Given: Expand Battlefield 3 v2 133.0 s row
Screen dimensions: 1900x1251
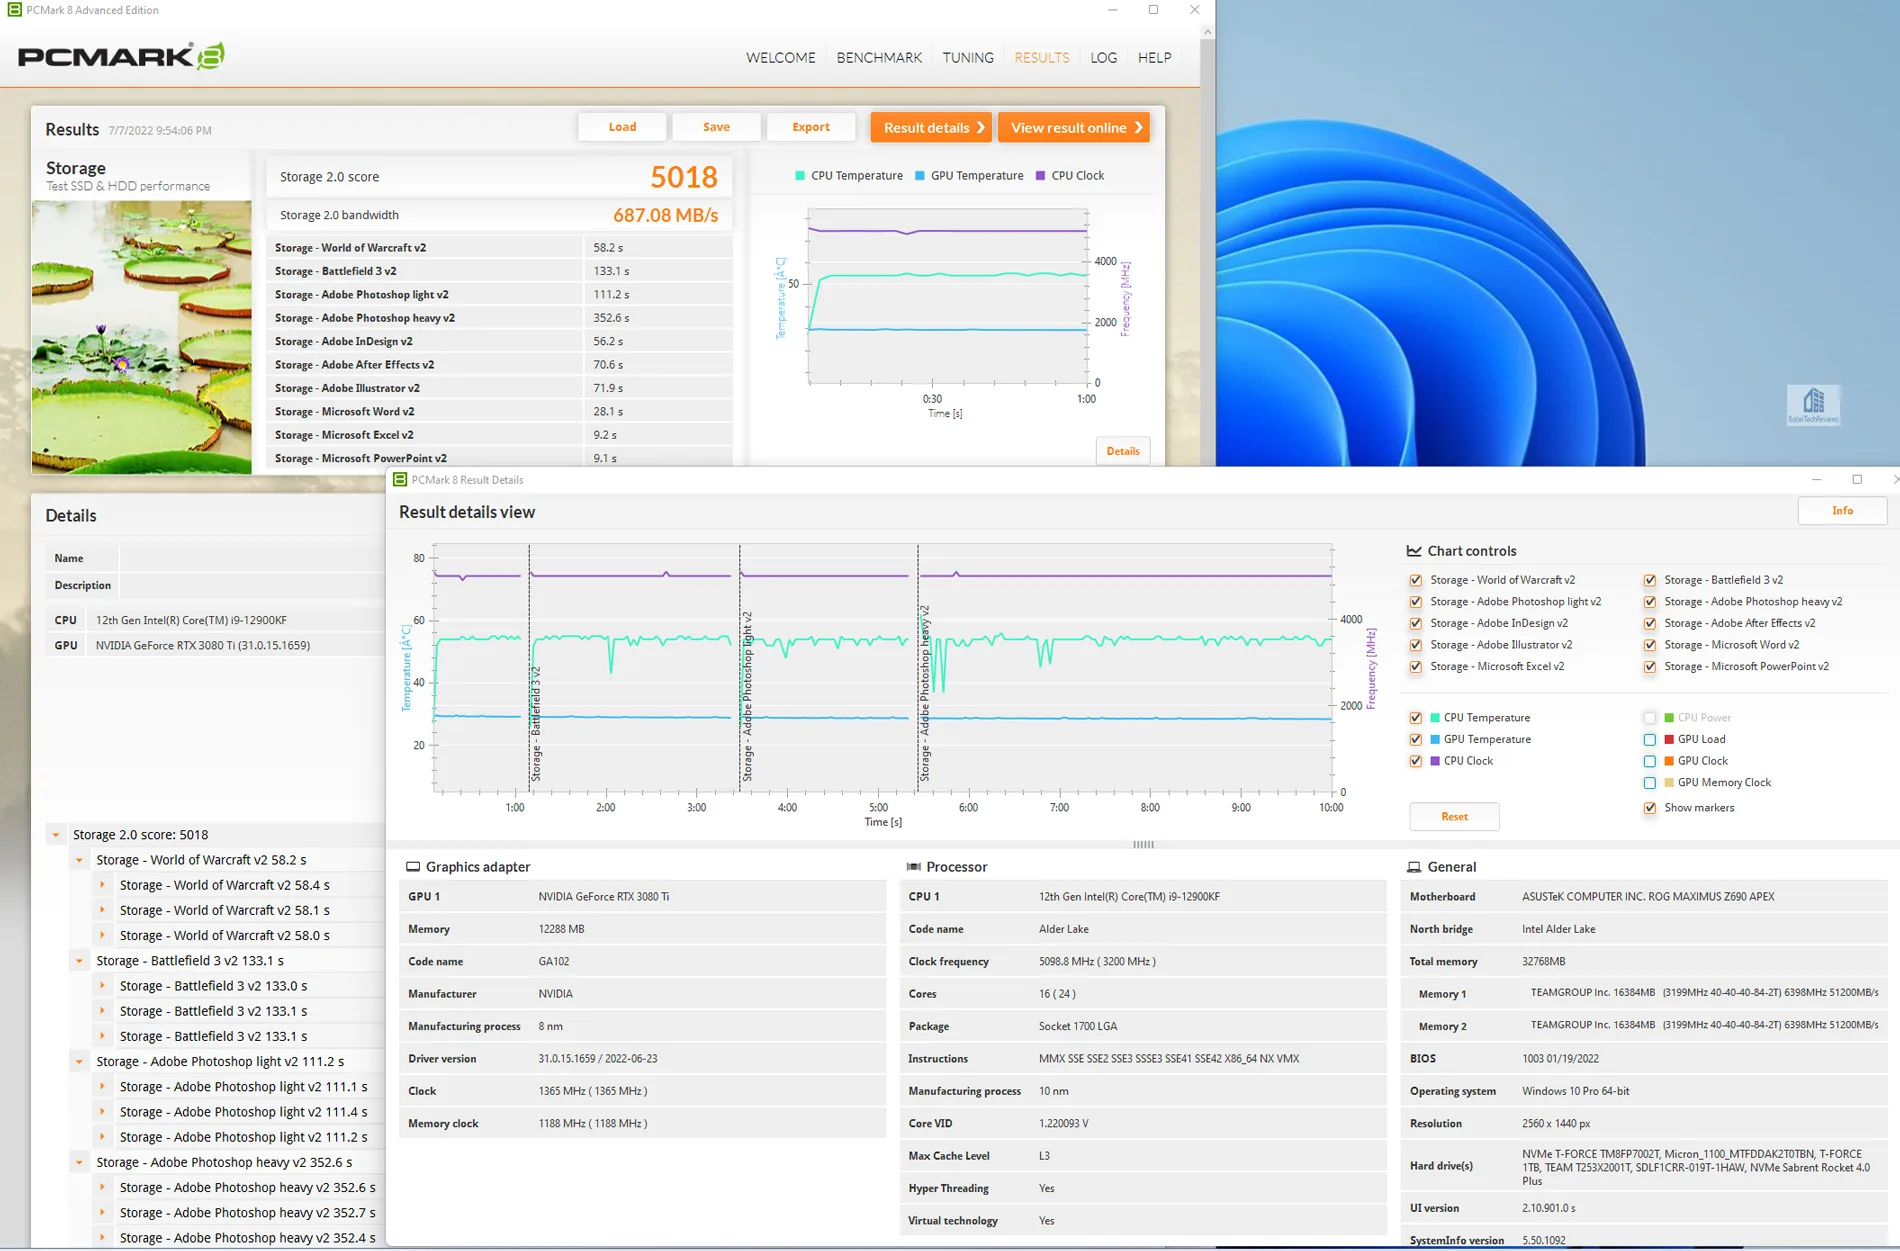Looking at the screenshot, I should point(102,986).
